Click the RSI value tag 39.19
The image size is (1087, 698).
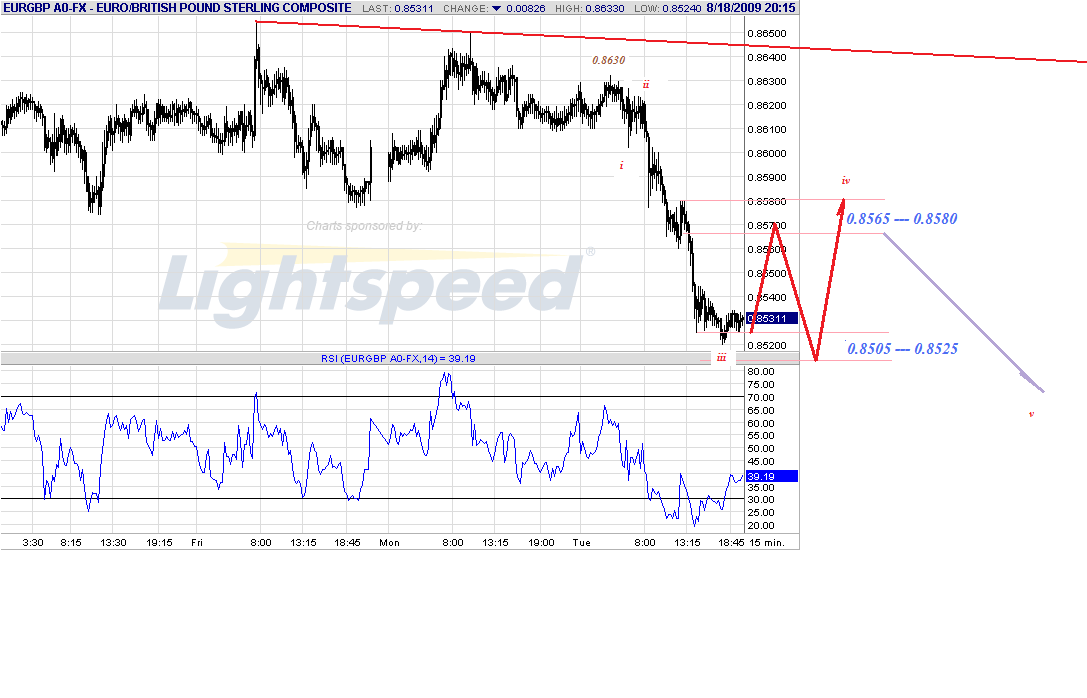pos(772,476)
